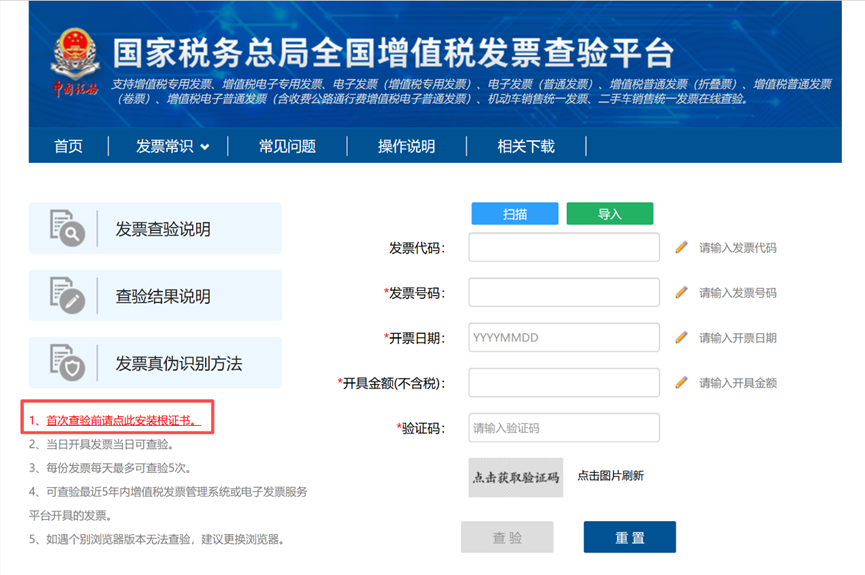Focus the 发票代码 input field

pos(564,247)
